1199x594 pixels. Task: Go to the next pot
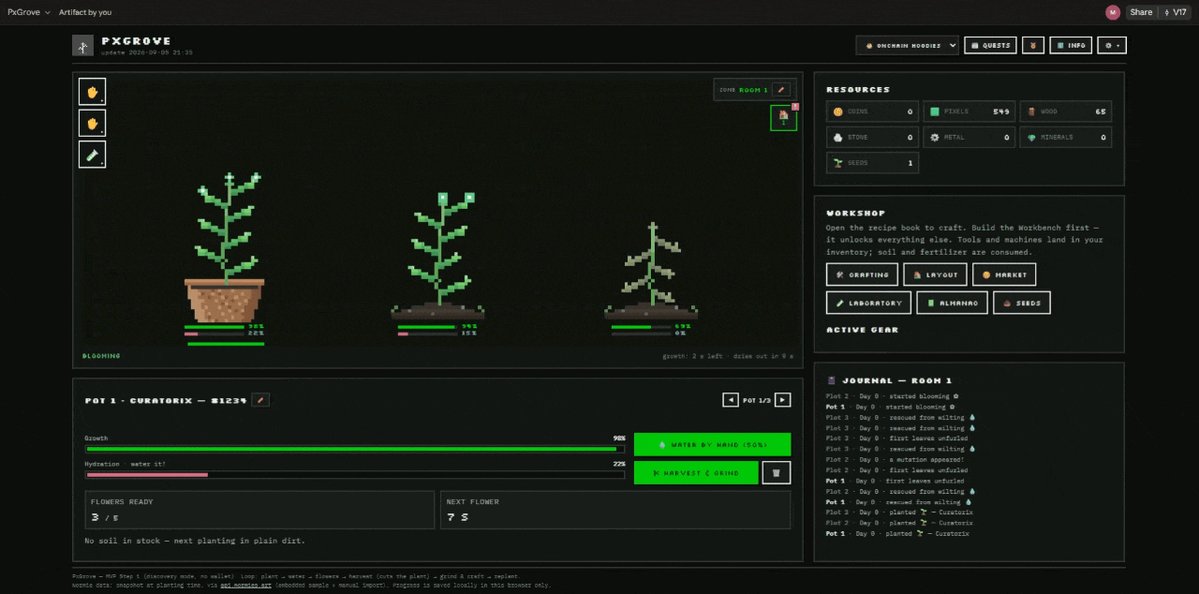tap(782, 400)
